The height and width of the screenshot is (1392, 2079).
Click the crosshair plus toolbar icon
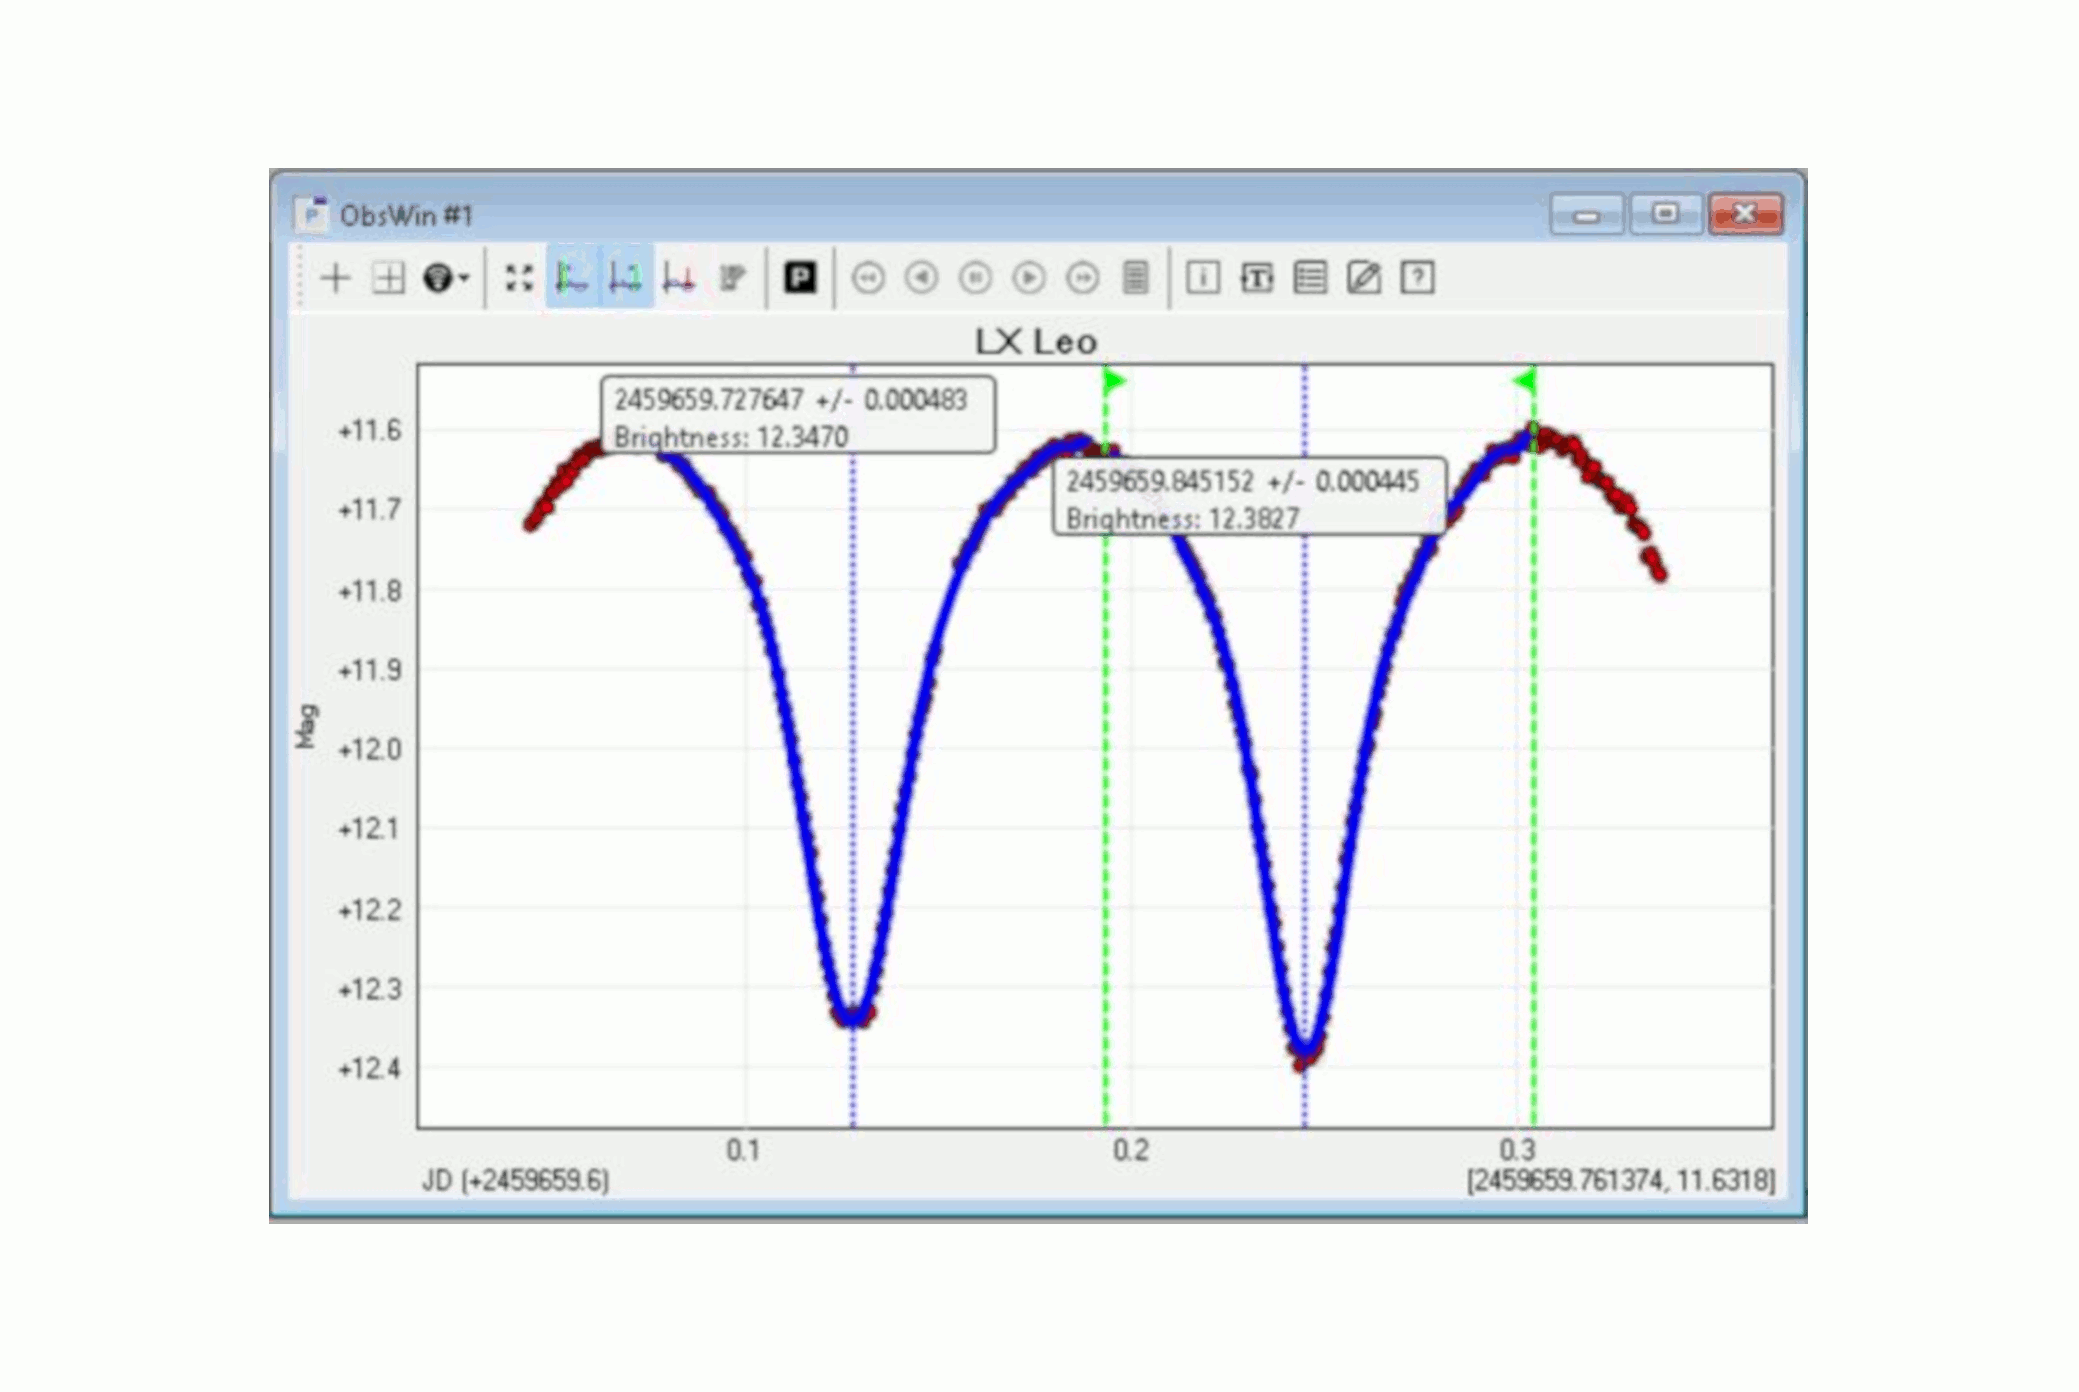coord(335,278)
